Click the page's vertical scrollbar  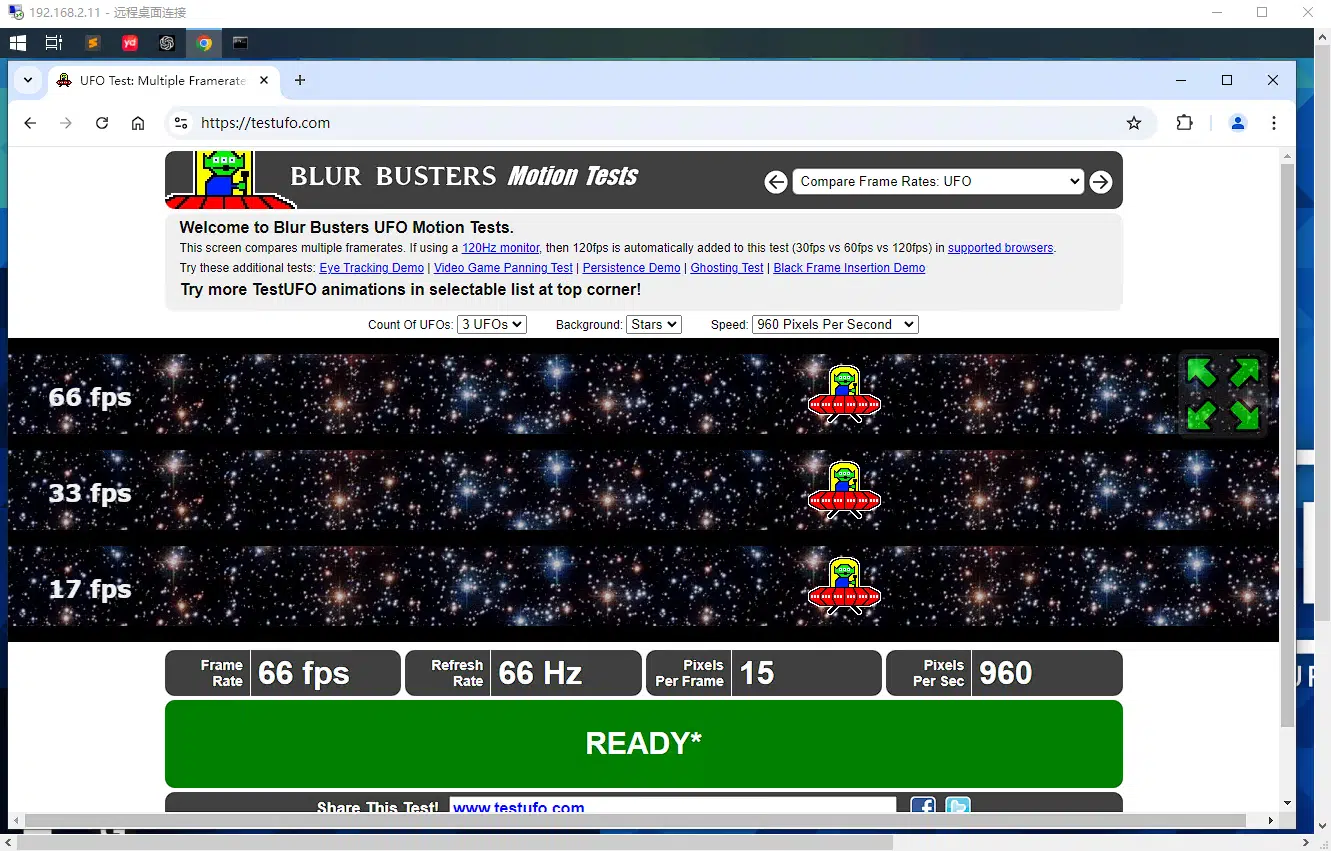point(1288,445)
